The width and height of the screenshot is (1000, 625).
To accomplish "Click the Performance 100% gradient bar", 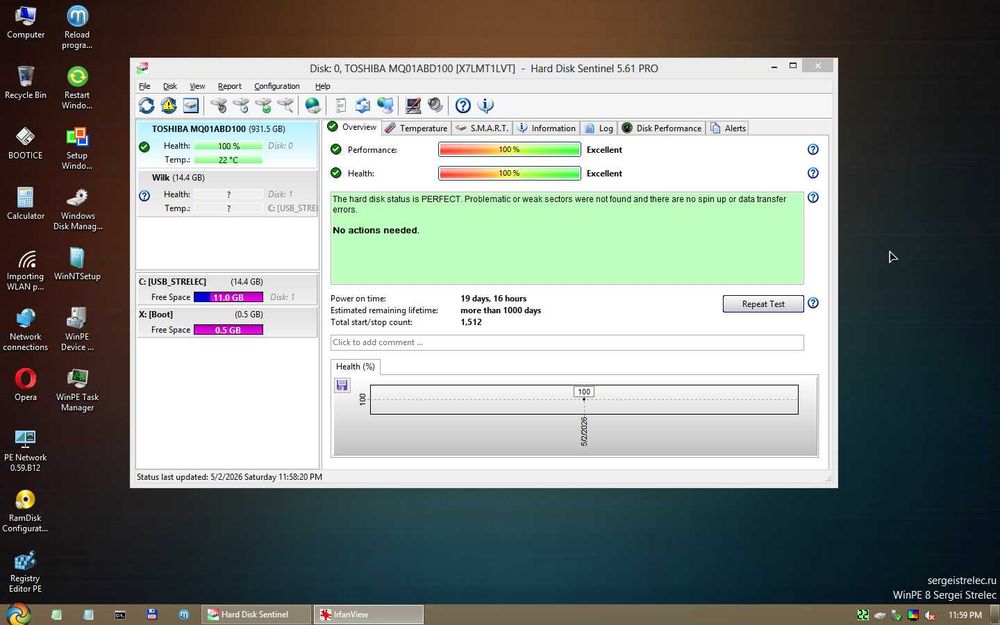I will tap(509, 149).
